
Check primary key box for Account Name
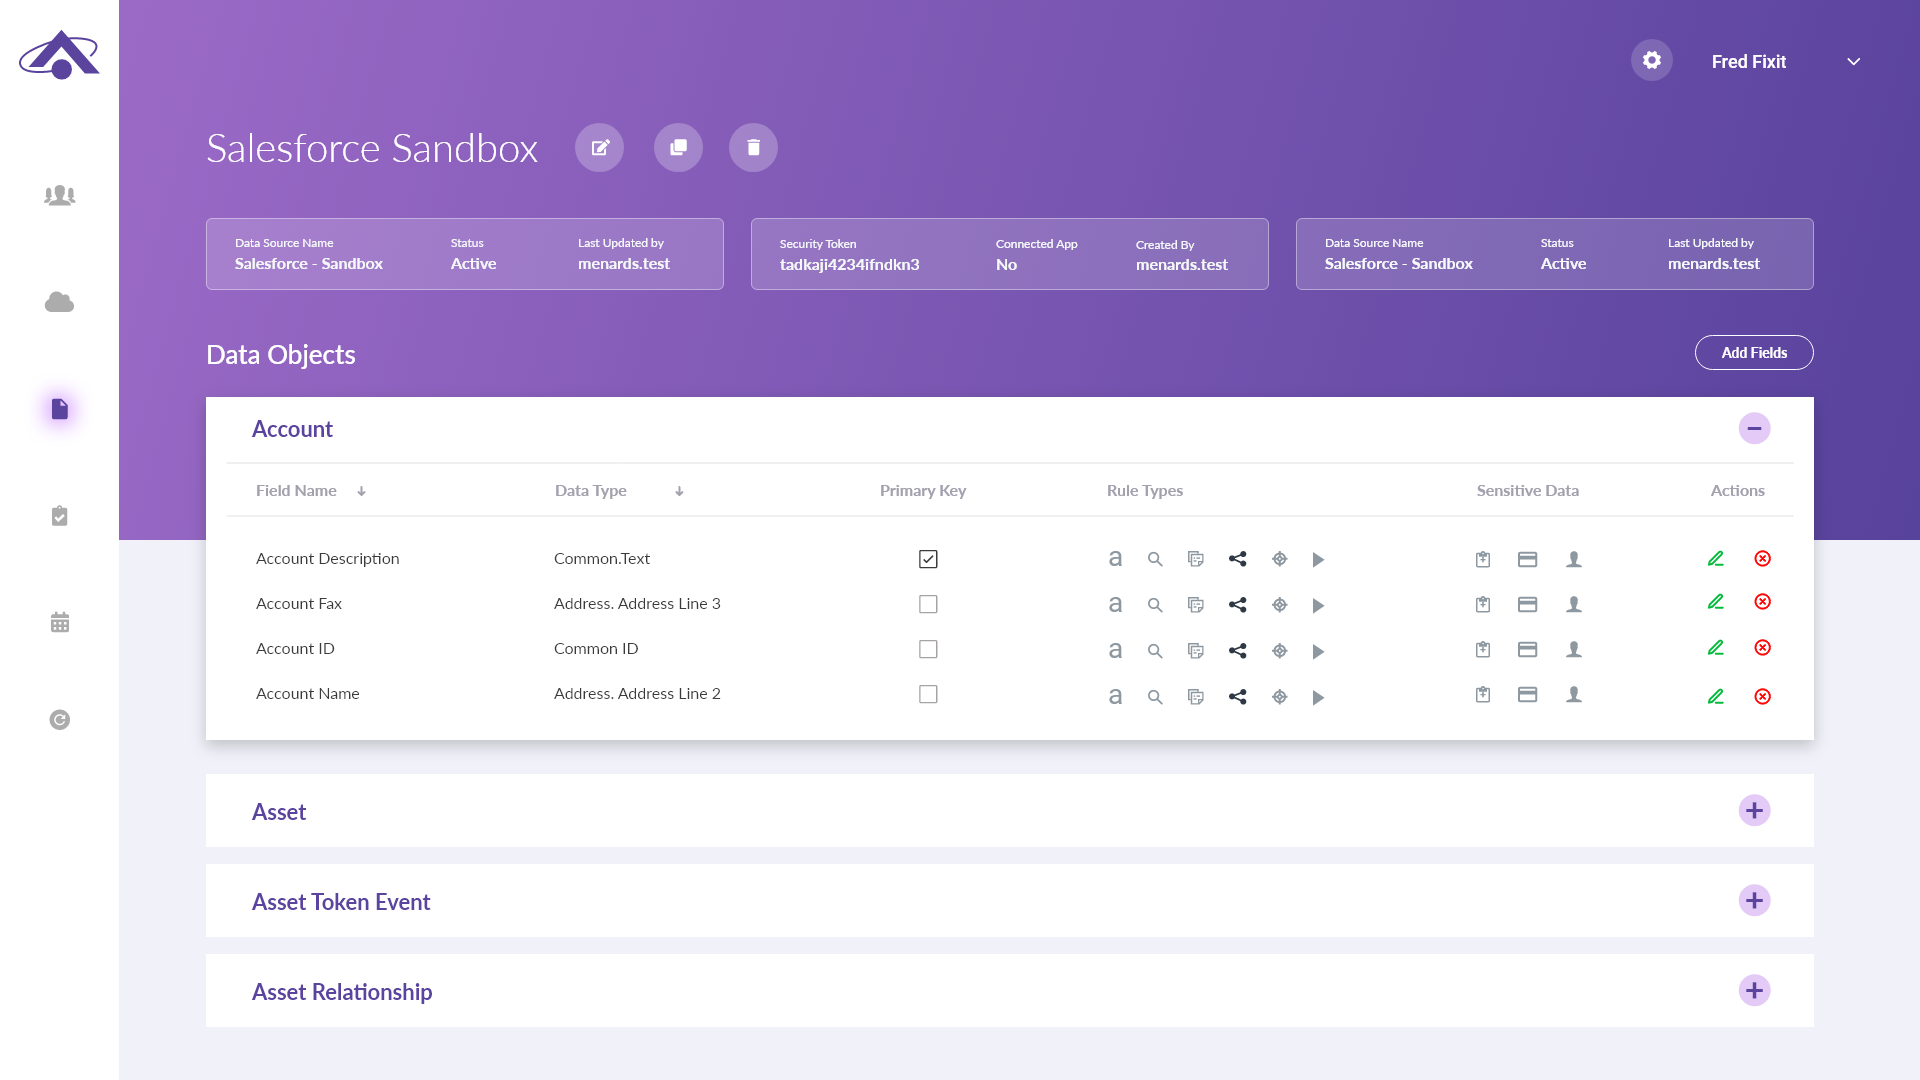coord(928,694)
